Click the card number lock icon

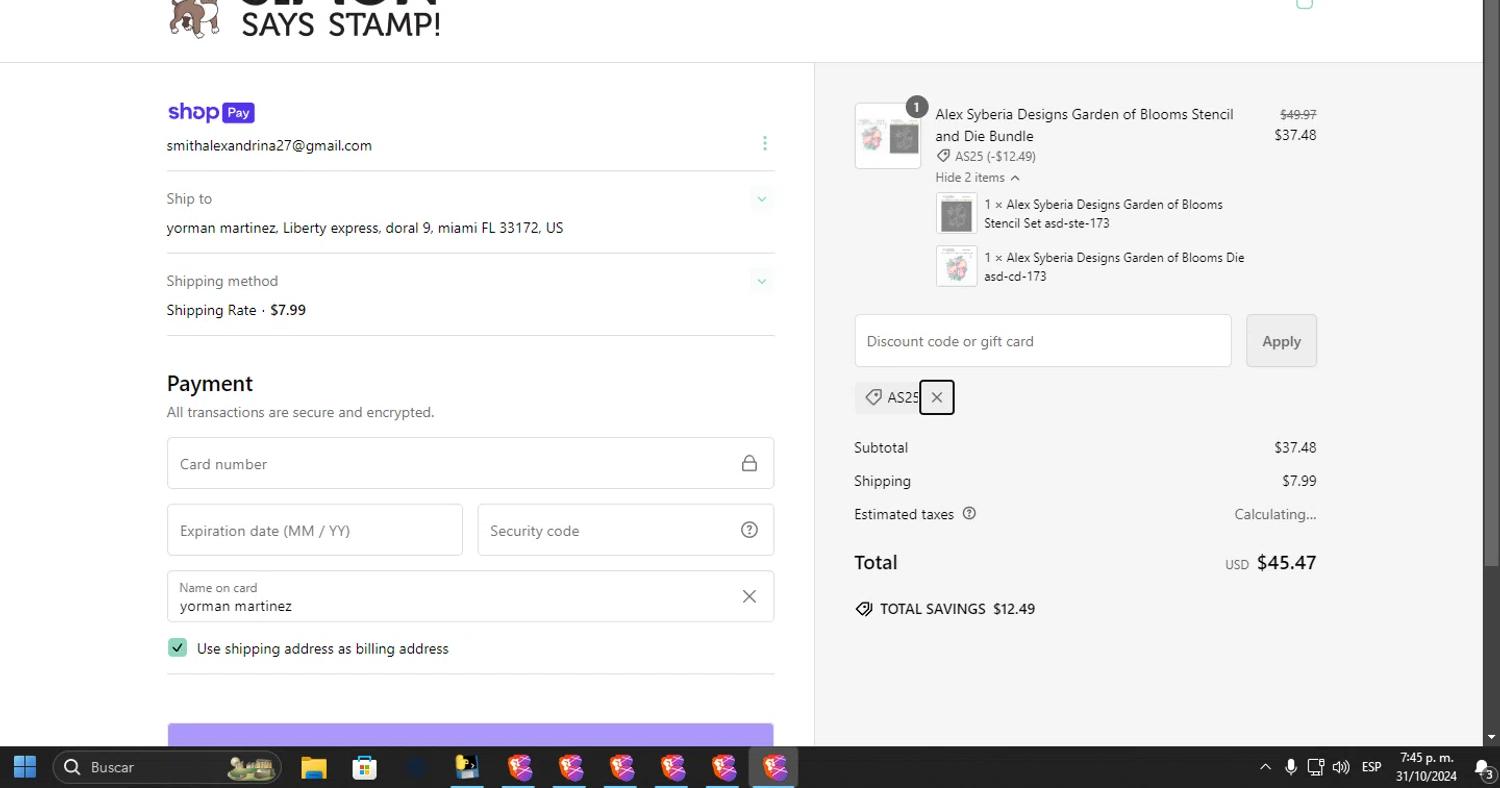tap(749, 463)
